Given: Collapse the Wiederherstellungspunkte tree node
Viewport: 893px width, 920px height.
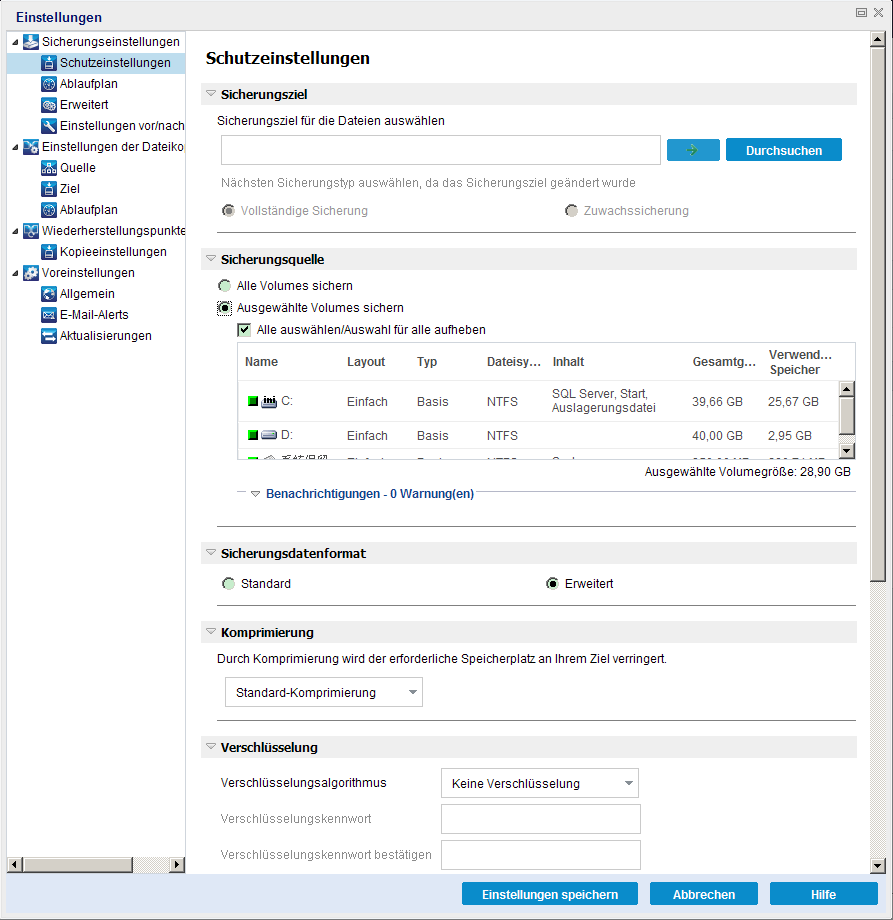Looking at the screenshot, I should coord(15,231).
